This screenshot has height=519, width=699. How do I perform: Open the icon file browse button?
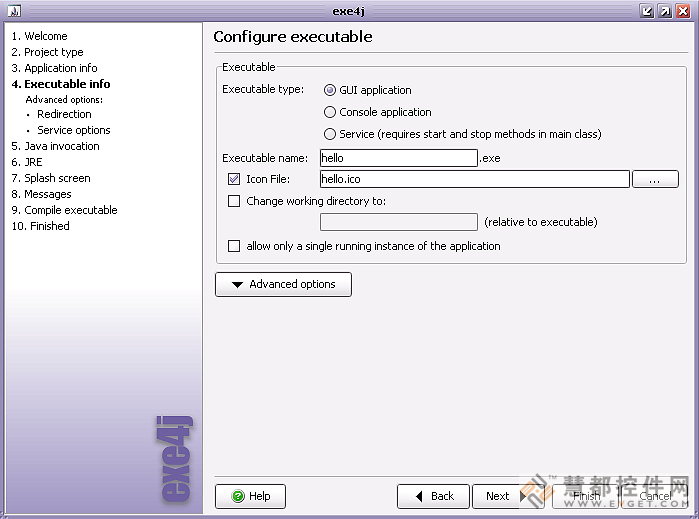point(655,179)
